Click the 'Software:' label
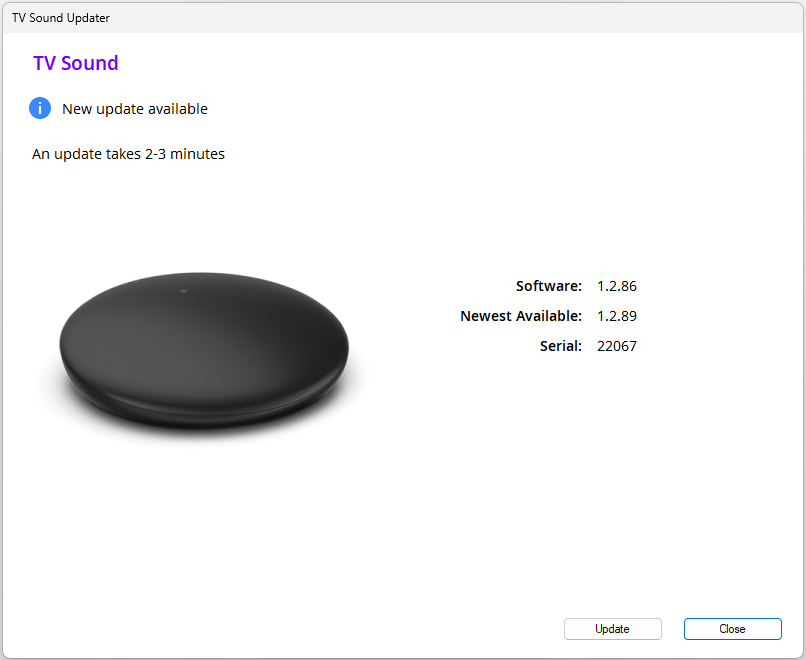The height and width of the screenshot is (660, 806). 549,286
